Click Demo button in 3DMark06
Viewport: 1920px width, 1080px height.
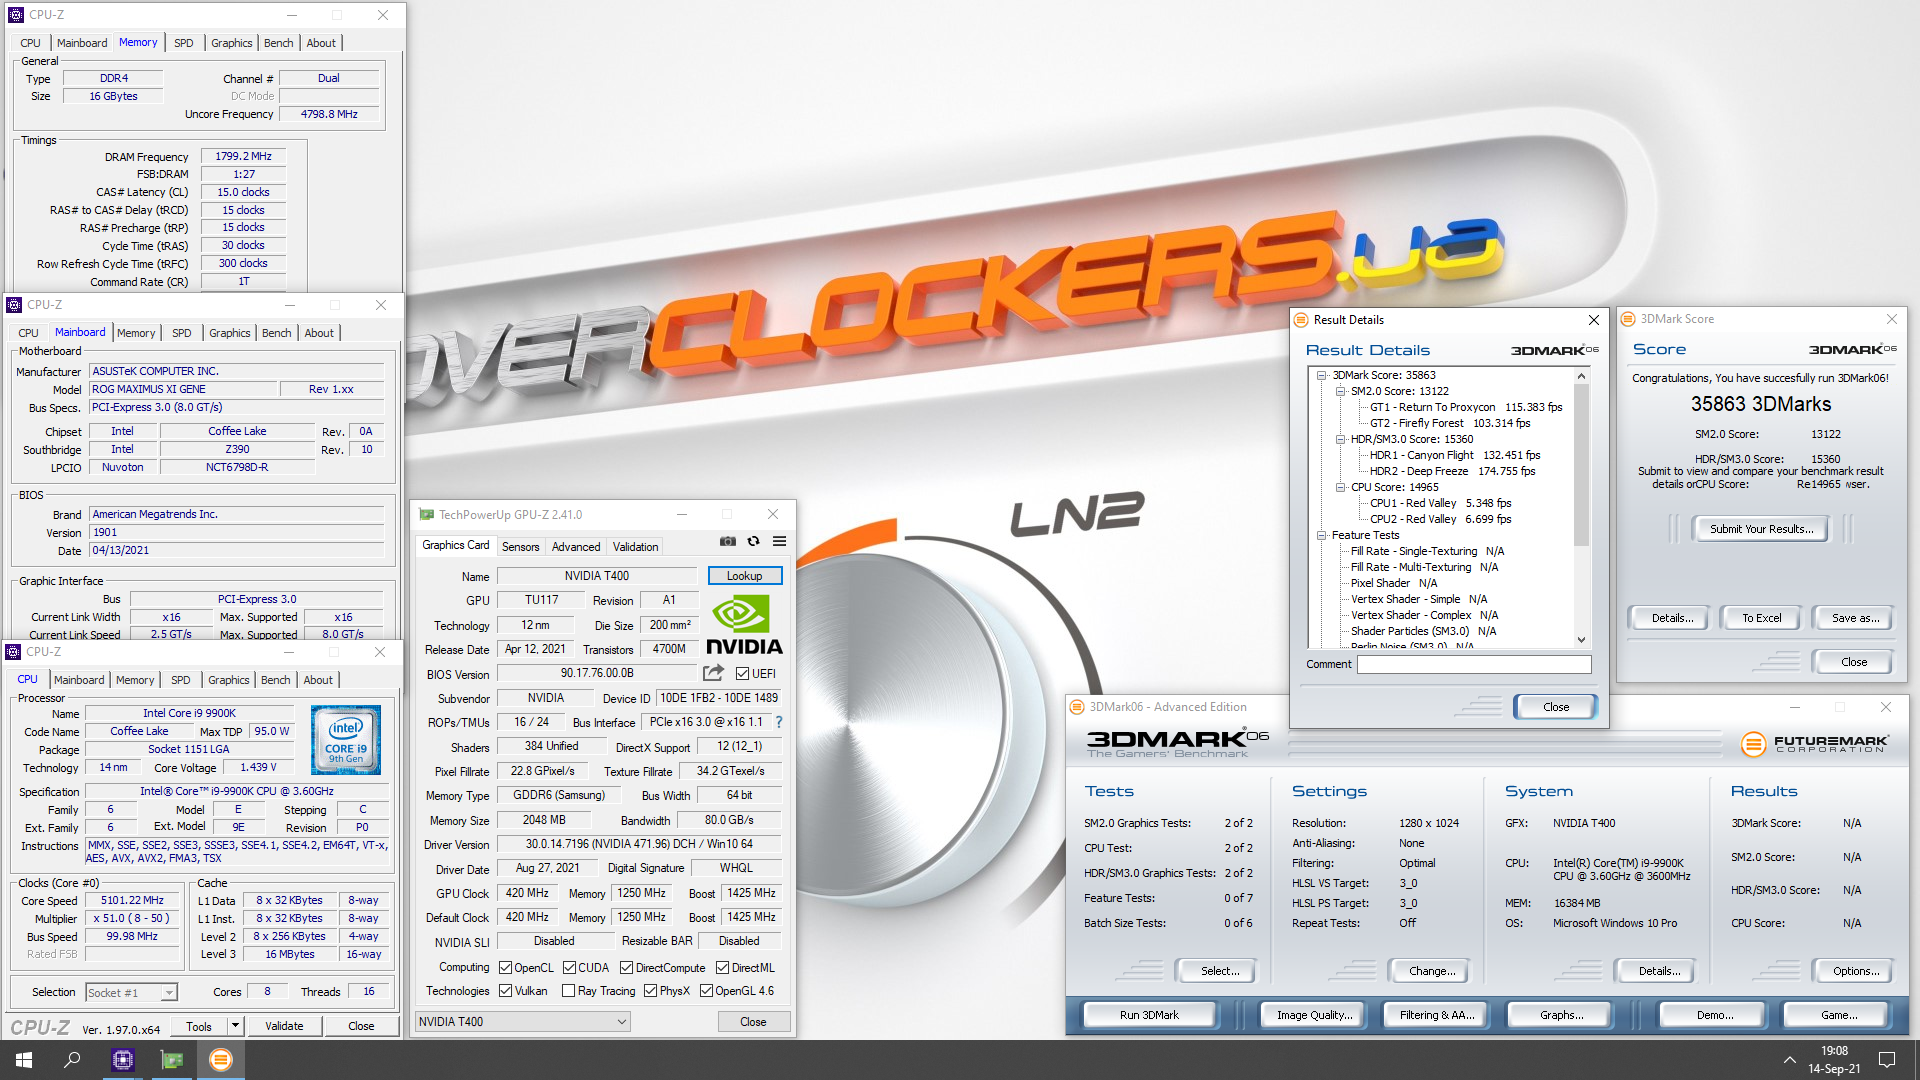tap(1715, 1015)
